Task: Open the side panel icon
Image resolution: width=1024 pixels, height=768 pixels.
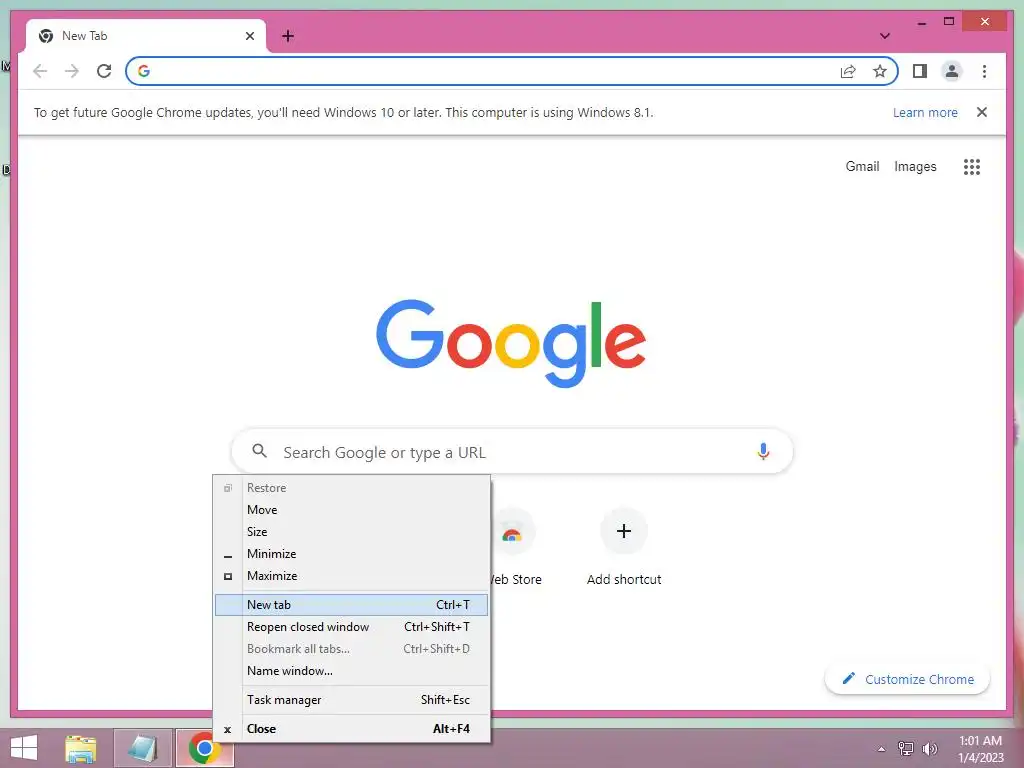Action: click(x=920, y=71)
